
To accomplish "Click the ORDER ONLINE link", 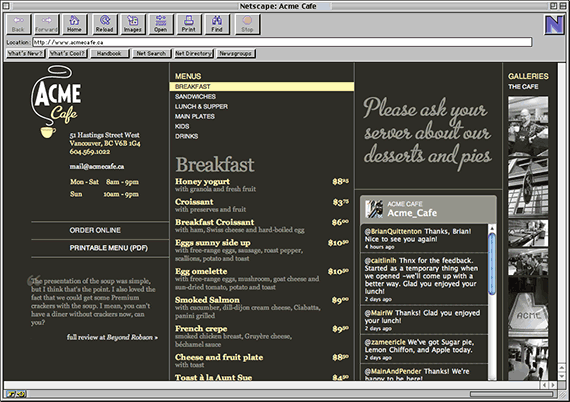I will (x=95, y=230).
